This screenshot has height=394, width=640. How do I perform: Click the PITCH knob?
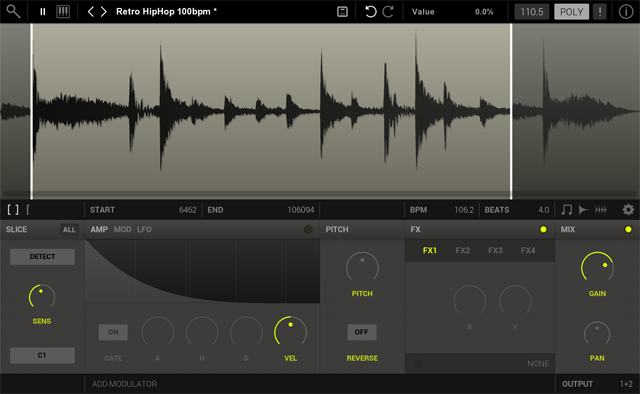tap(362, 267)
